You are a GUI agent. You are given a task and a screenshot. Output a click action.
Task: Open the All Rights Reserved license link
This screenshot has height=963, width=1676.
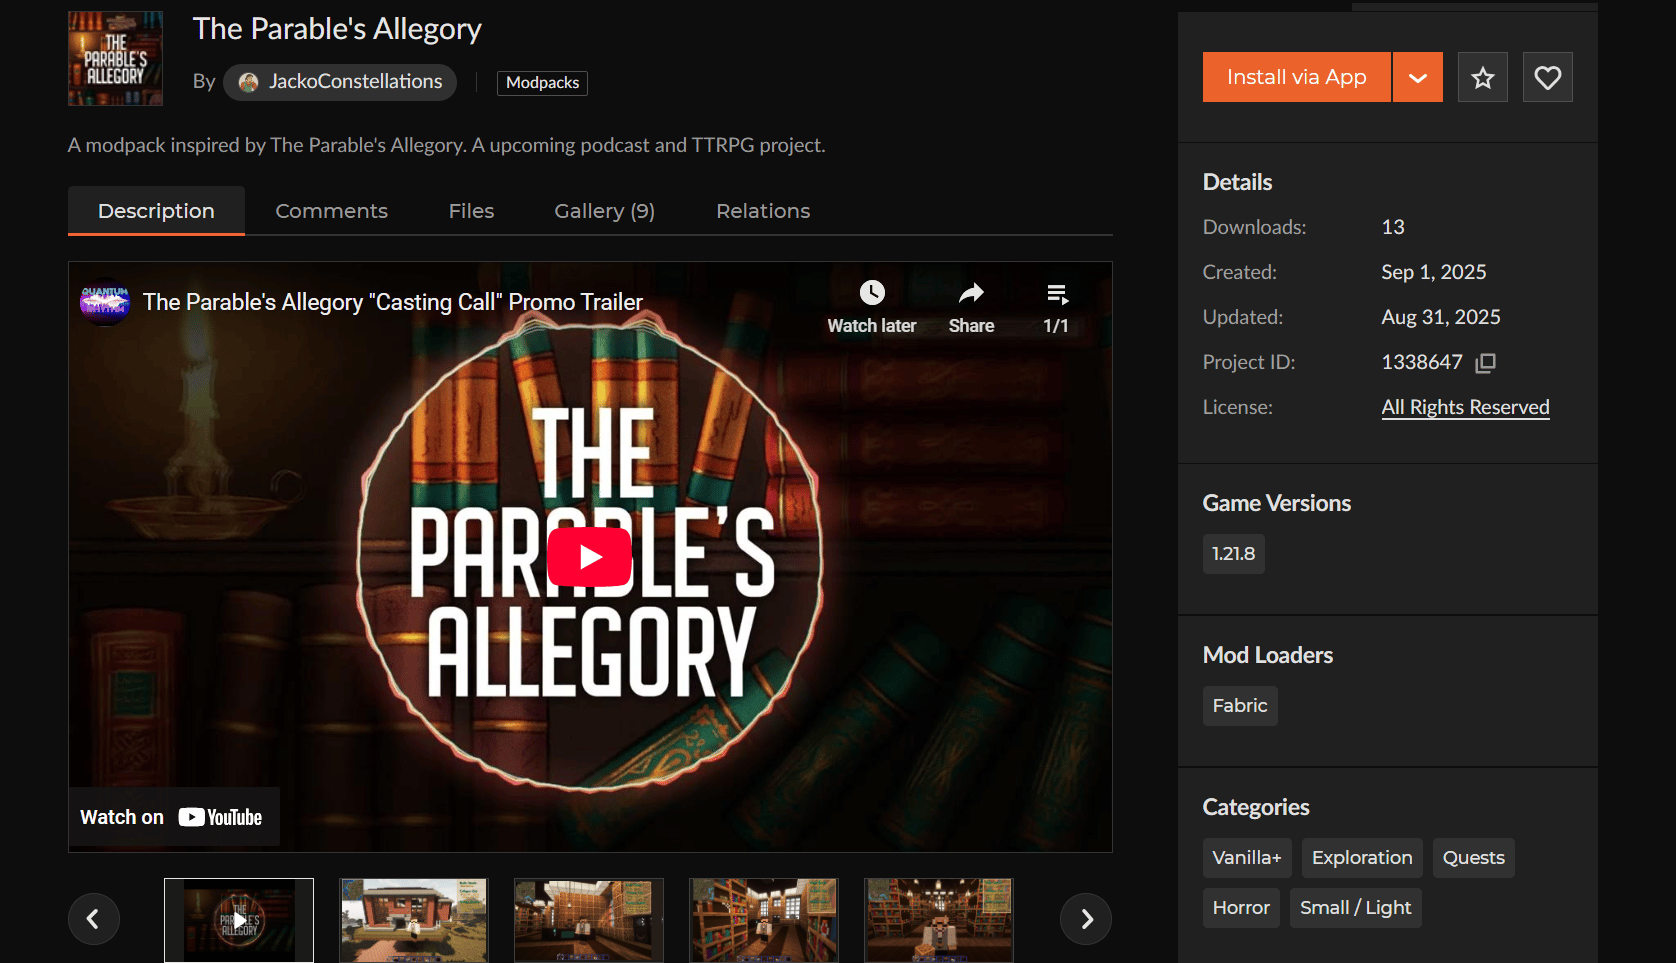[1465, 407]
